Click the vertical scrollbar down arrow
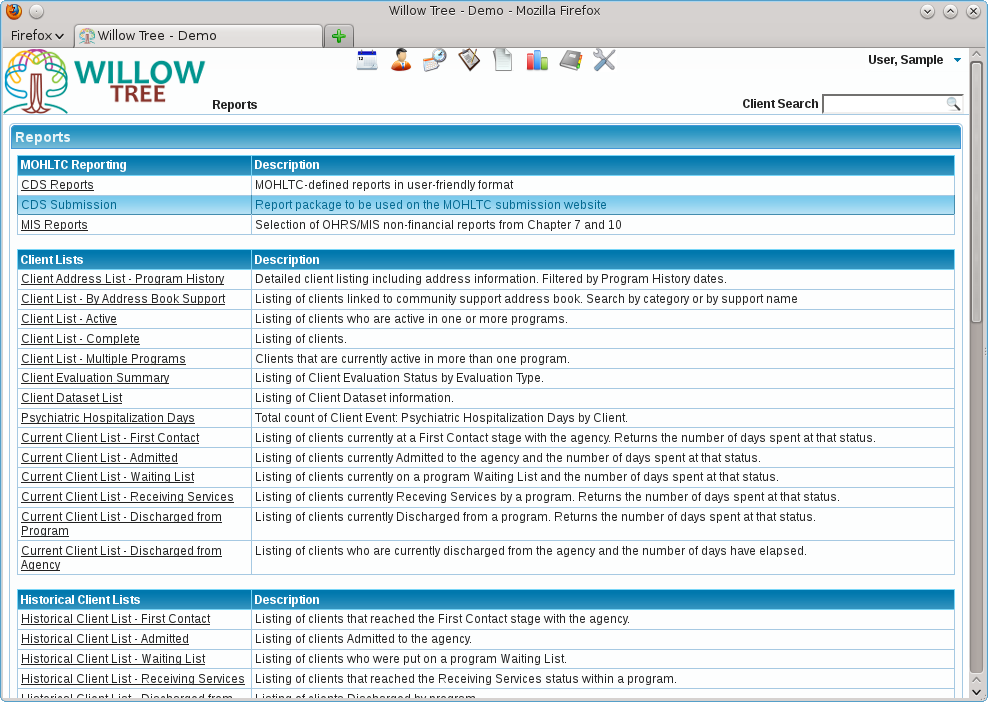988x702 pixels. tap(976, 692)
